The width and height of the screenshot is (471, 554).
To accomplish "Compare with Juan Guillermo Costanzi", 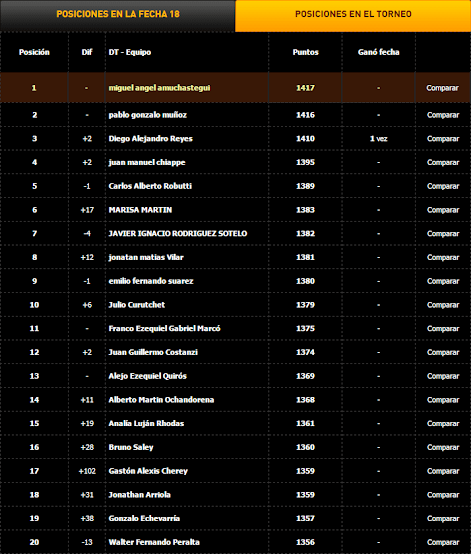I will pos(443,352).
